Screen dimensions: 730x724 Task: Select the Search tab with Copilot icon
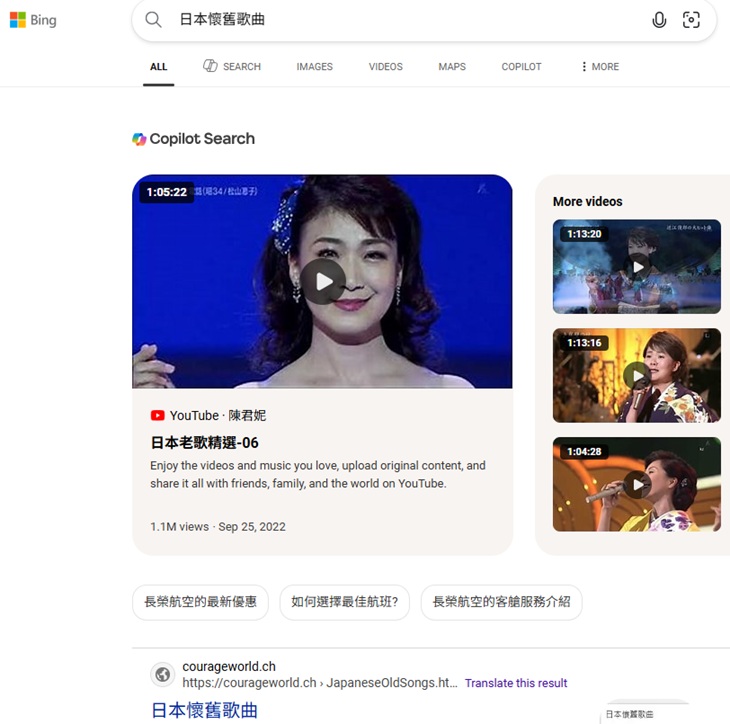click(x=232, y=67)
